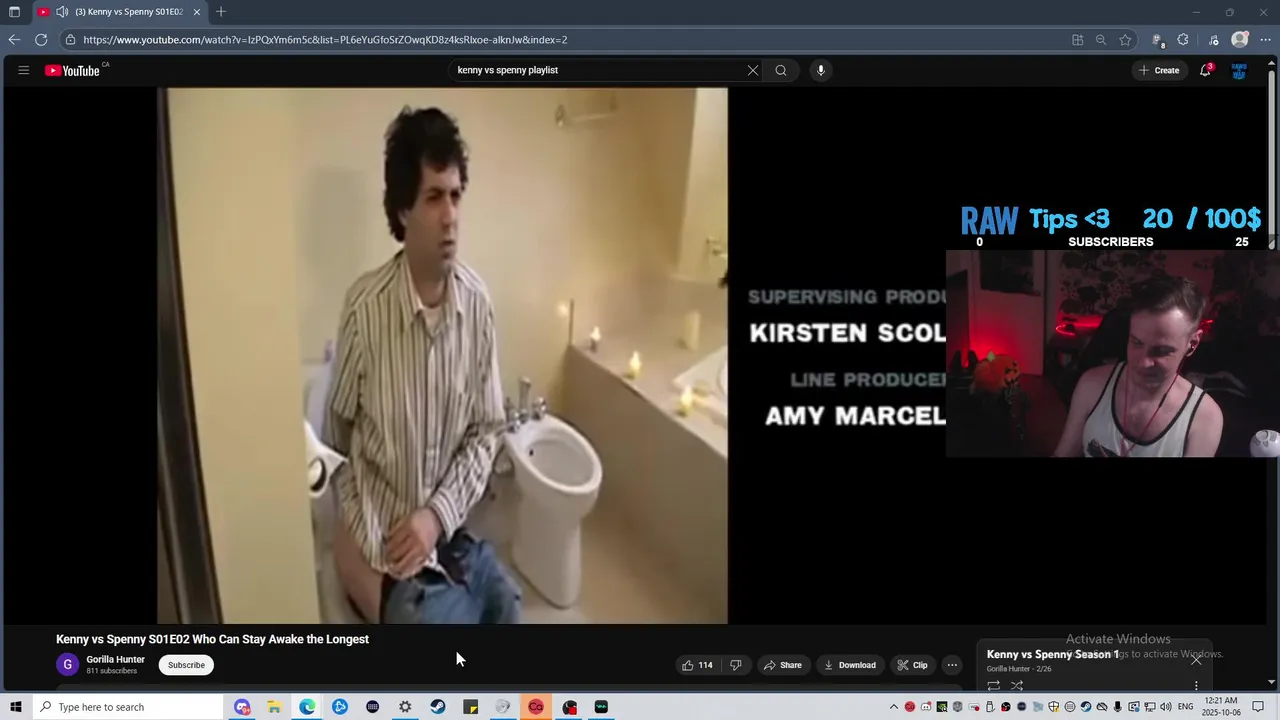
Task: Open the Gorilla Hunter channel avatar
Action: (x=67, y=665)
